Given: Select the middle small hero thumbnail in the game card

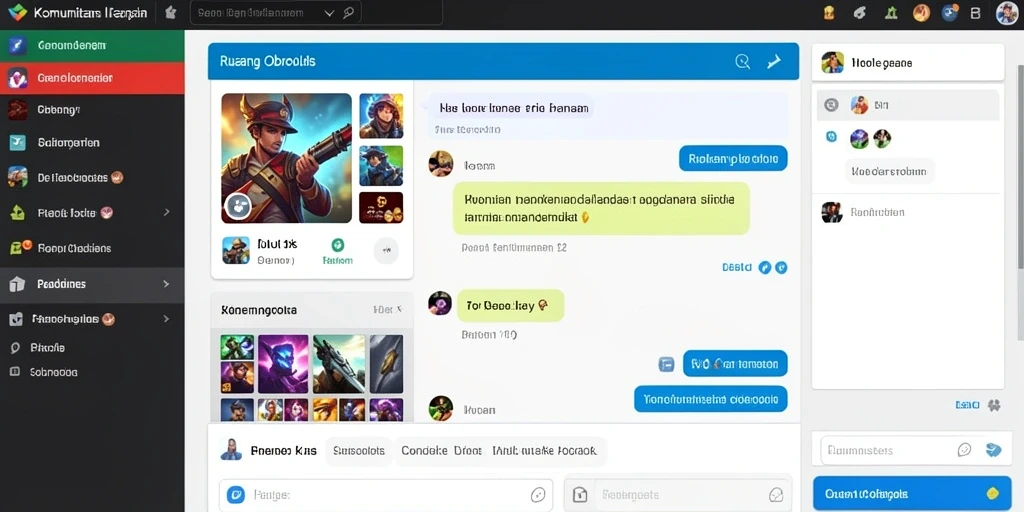Looking at the screenshot, I should [x=381, y=165].
